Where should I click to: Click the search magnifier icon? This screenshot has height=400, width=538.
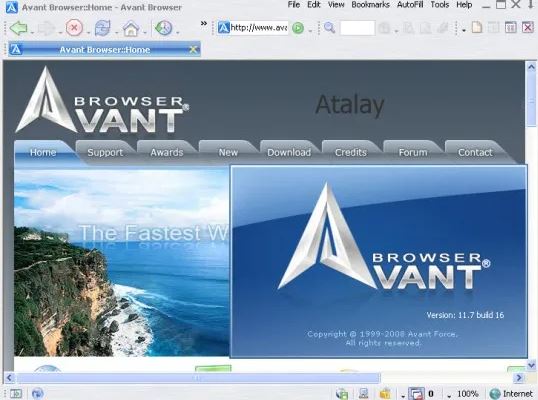point(329,28)
